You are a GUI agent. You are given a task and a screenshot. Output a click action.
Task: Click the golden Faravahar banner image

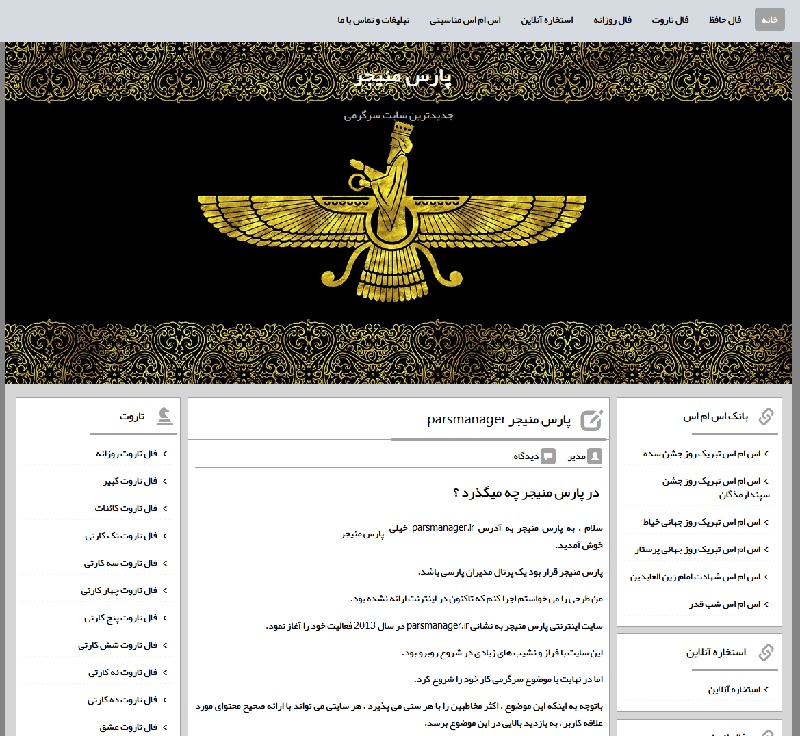coord(398,213)
